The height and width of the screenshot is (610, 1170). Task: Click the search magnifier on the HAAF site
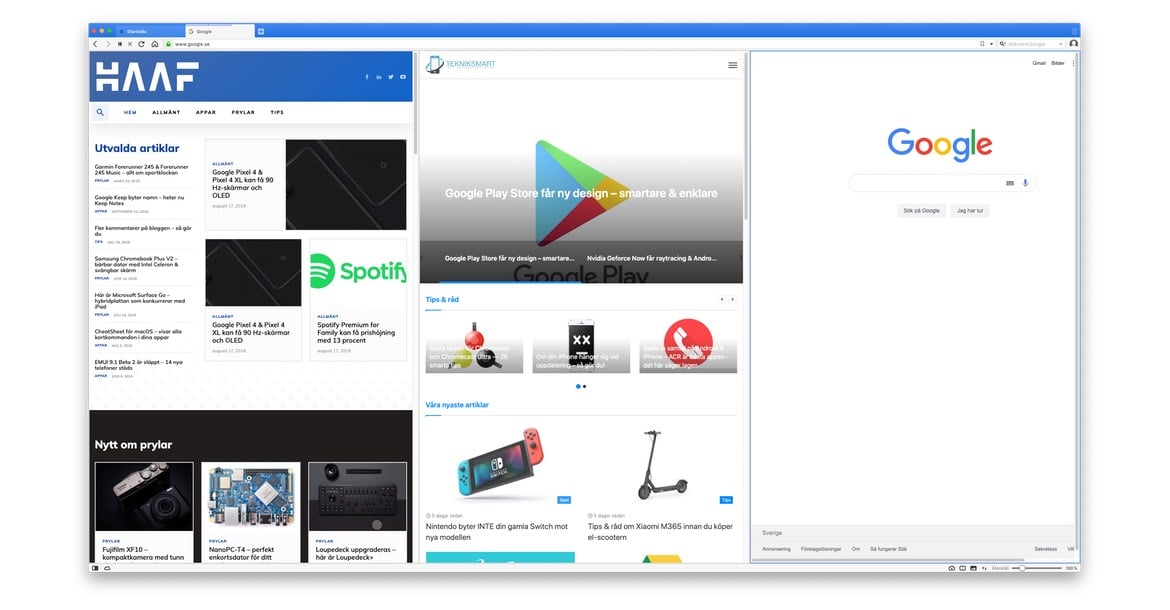(x=100, y=113)
